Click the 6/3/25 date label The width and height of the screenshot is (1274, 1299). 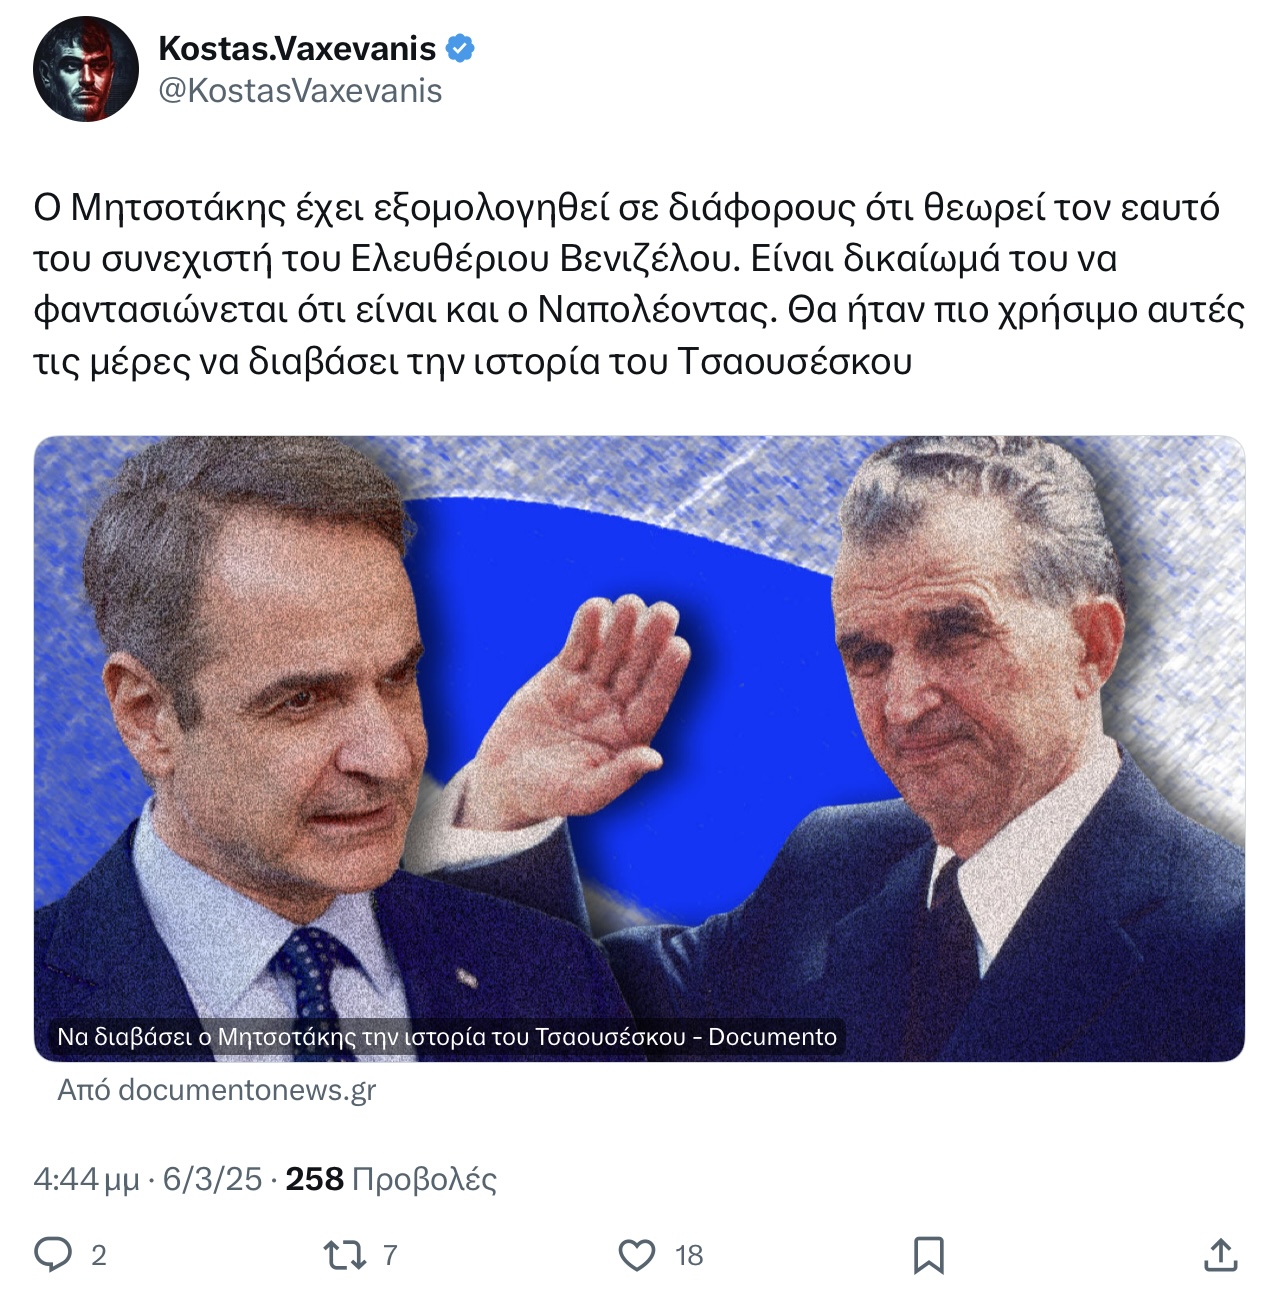click(212, 1179)
